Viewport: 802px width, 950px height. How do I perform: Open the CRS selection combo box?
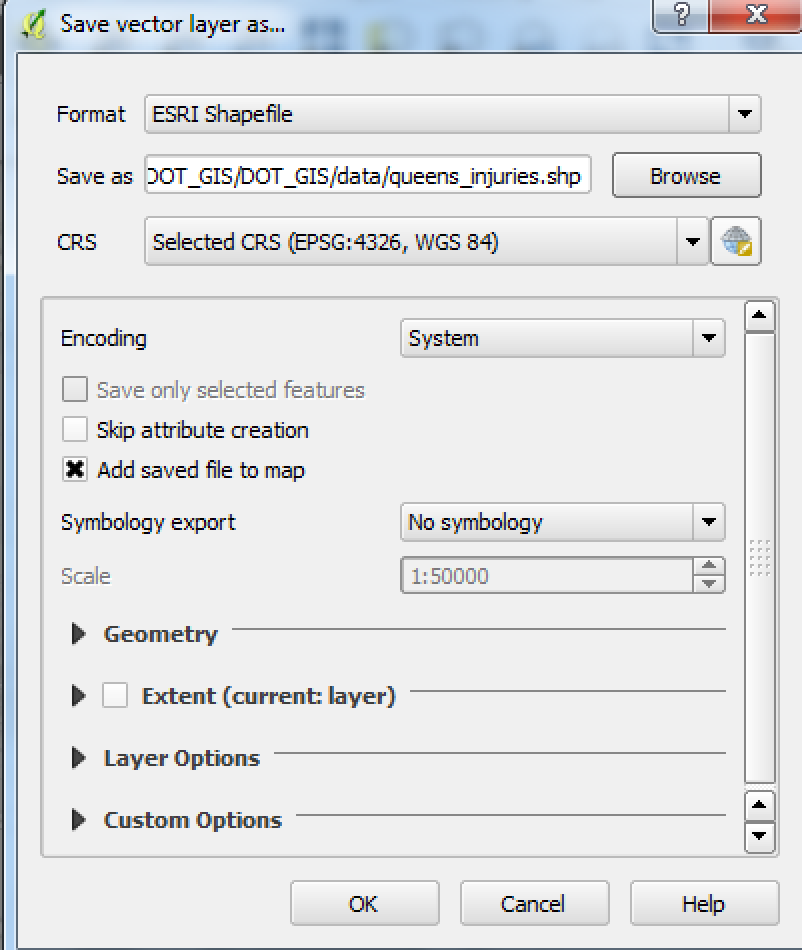(x=691, y=240)
